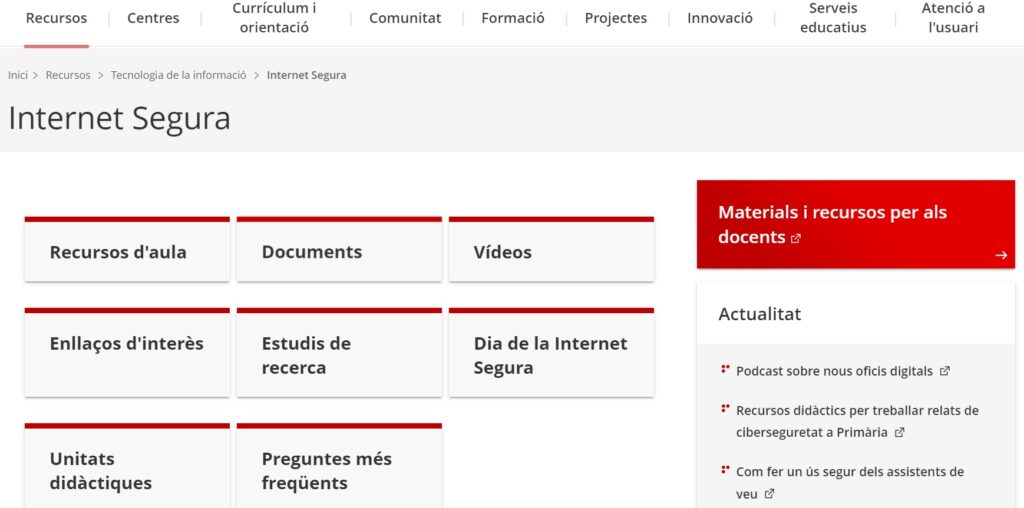Open Dia de la Internet Segura card

551,354
